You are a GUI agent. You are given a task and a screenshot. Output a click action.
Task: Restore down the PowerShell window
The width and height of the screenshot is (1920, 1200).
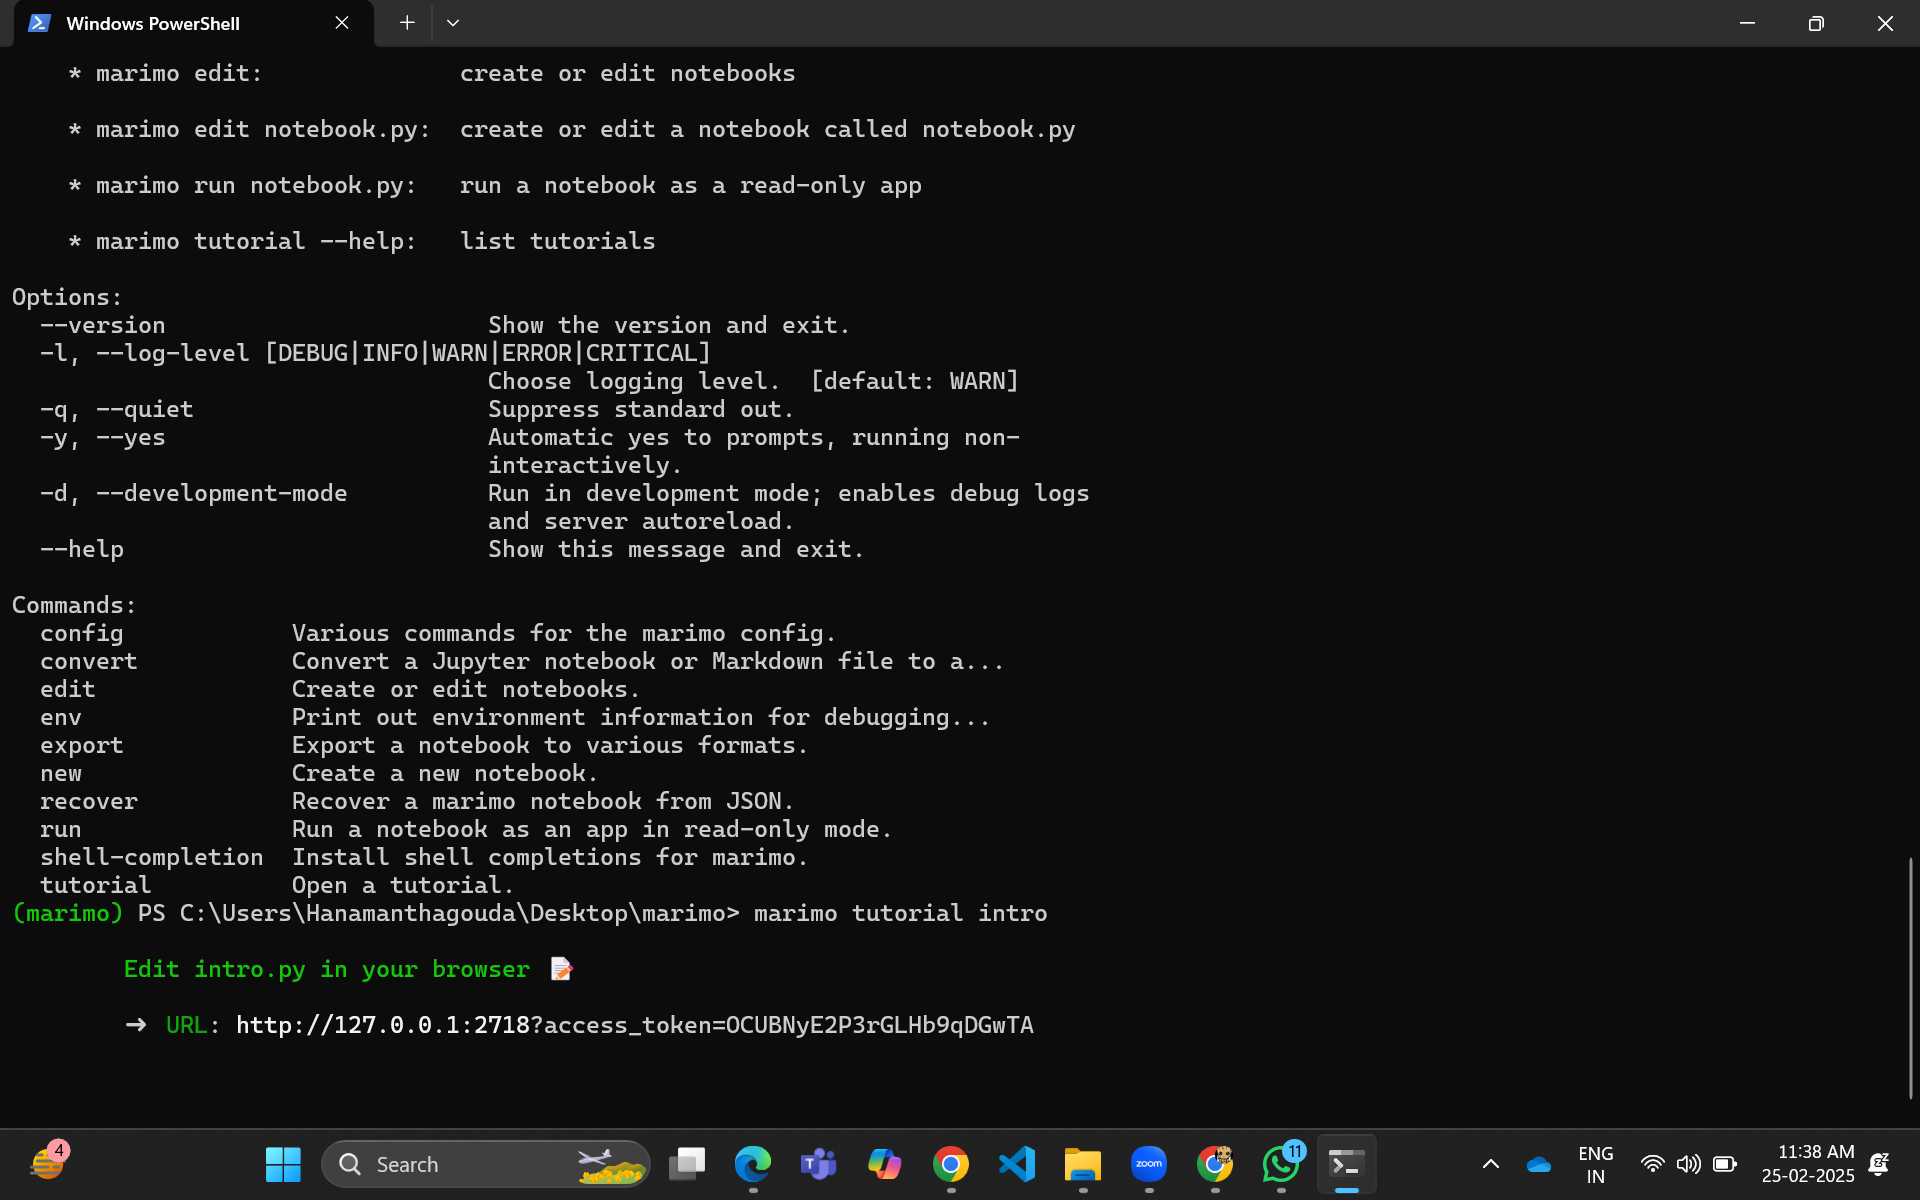(x=1816, y=22)
